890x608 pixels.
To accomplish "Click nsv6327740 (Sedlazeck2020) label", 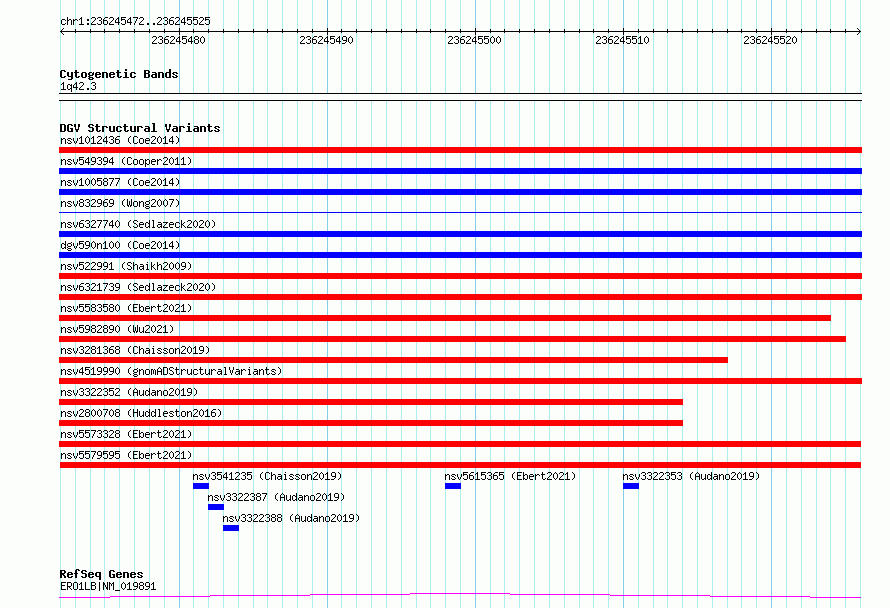I will [x=138, y=224].
